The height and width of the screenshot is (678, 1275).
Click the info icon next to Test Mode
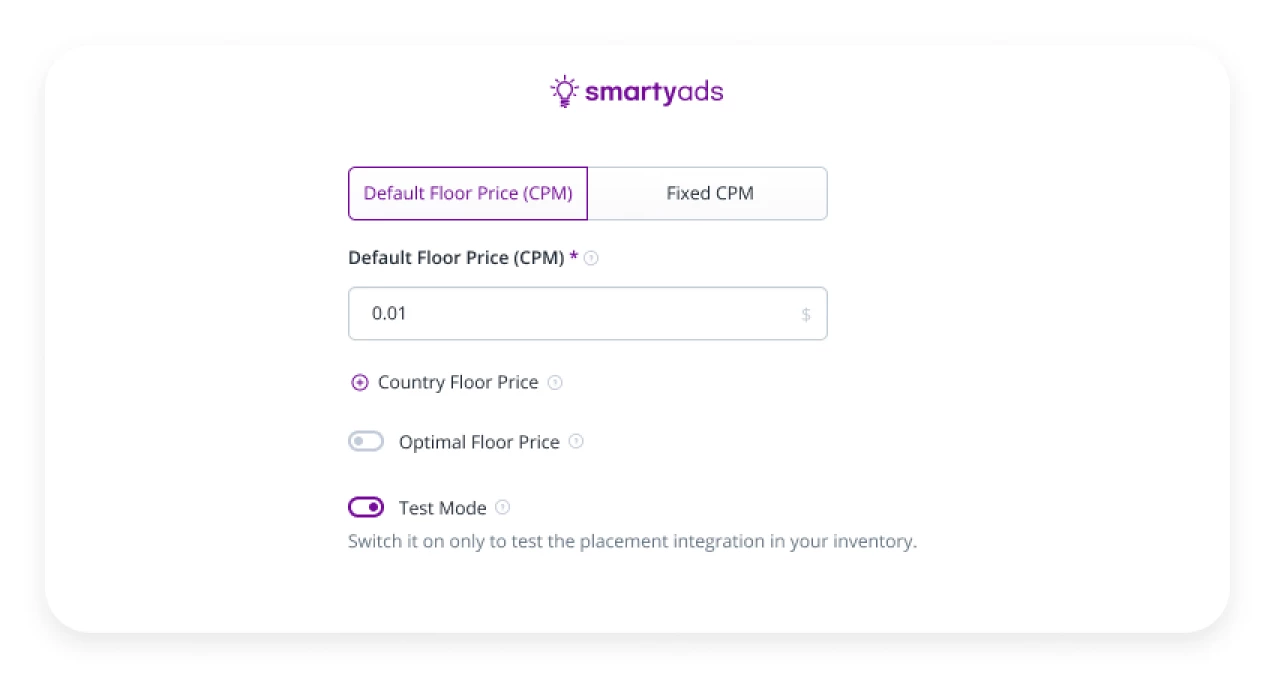(x=501, y=507)
